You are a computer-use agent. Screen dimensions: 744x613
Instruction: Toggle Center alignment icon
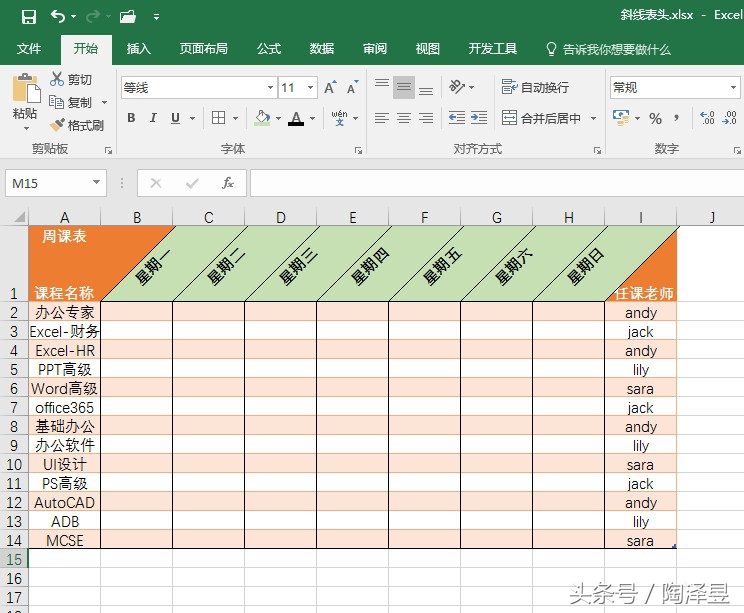pyautogui.click(x=404, y=118)
